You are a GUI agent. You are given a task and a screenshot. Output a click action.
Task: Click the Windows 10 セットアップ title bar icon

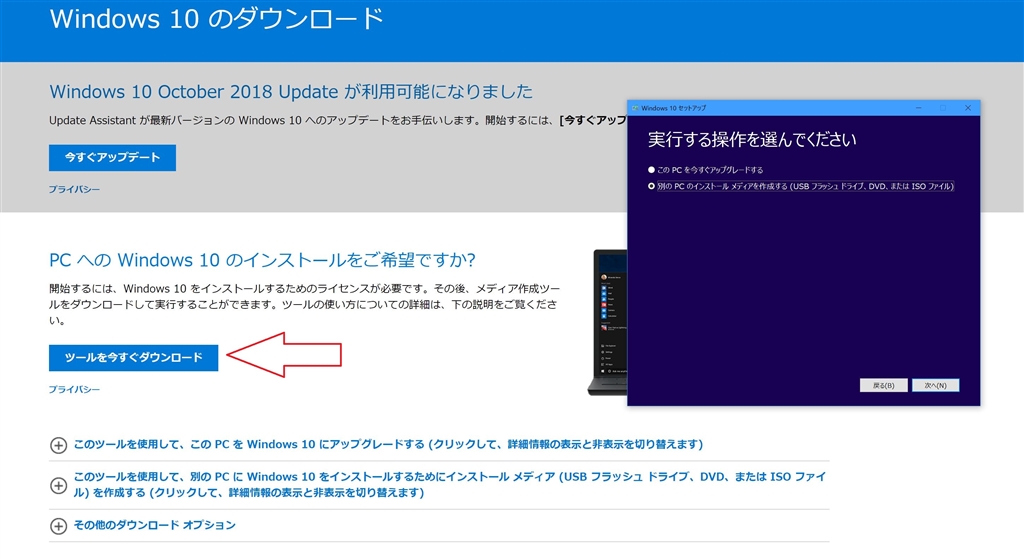(x=635, y=108)
